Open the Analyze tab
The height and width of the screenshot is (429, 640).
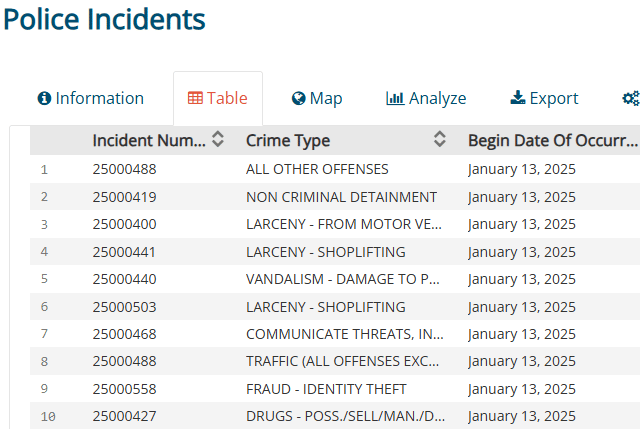point(426,99)
